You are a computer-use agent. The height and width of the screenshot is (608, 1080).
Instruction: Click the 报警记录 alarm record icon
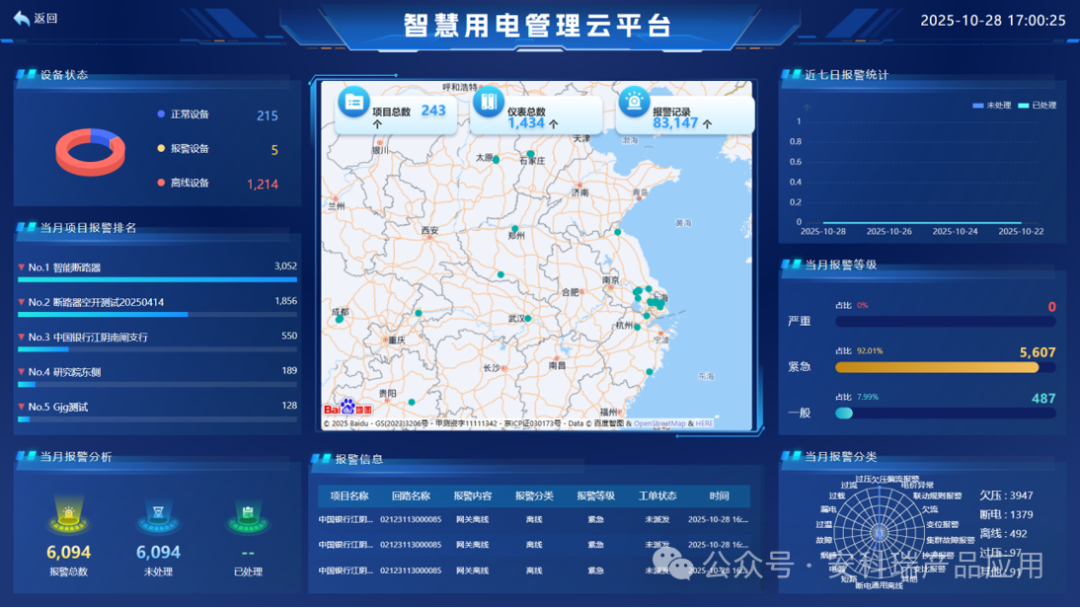coord(634,101)
